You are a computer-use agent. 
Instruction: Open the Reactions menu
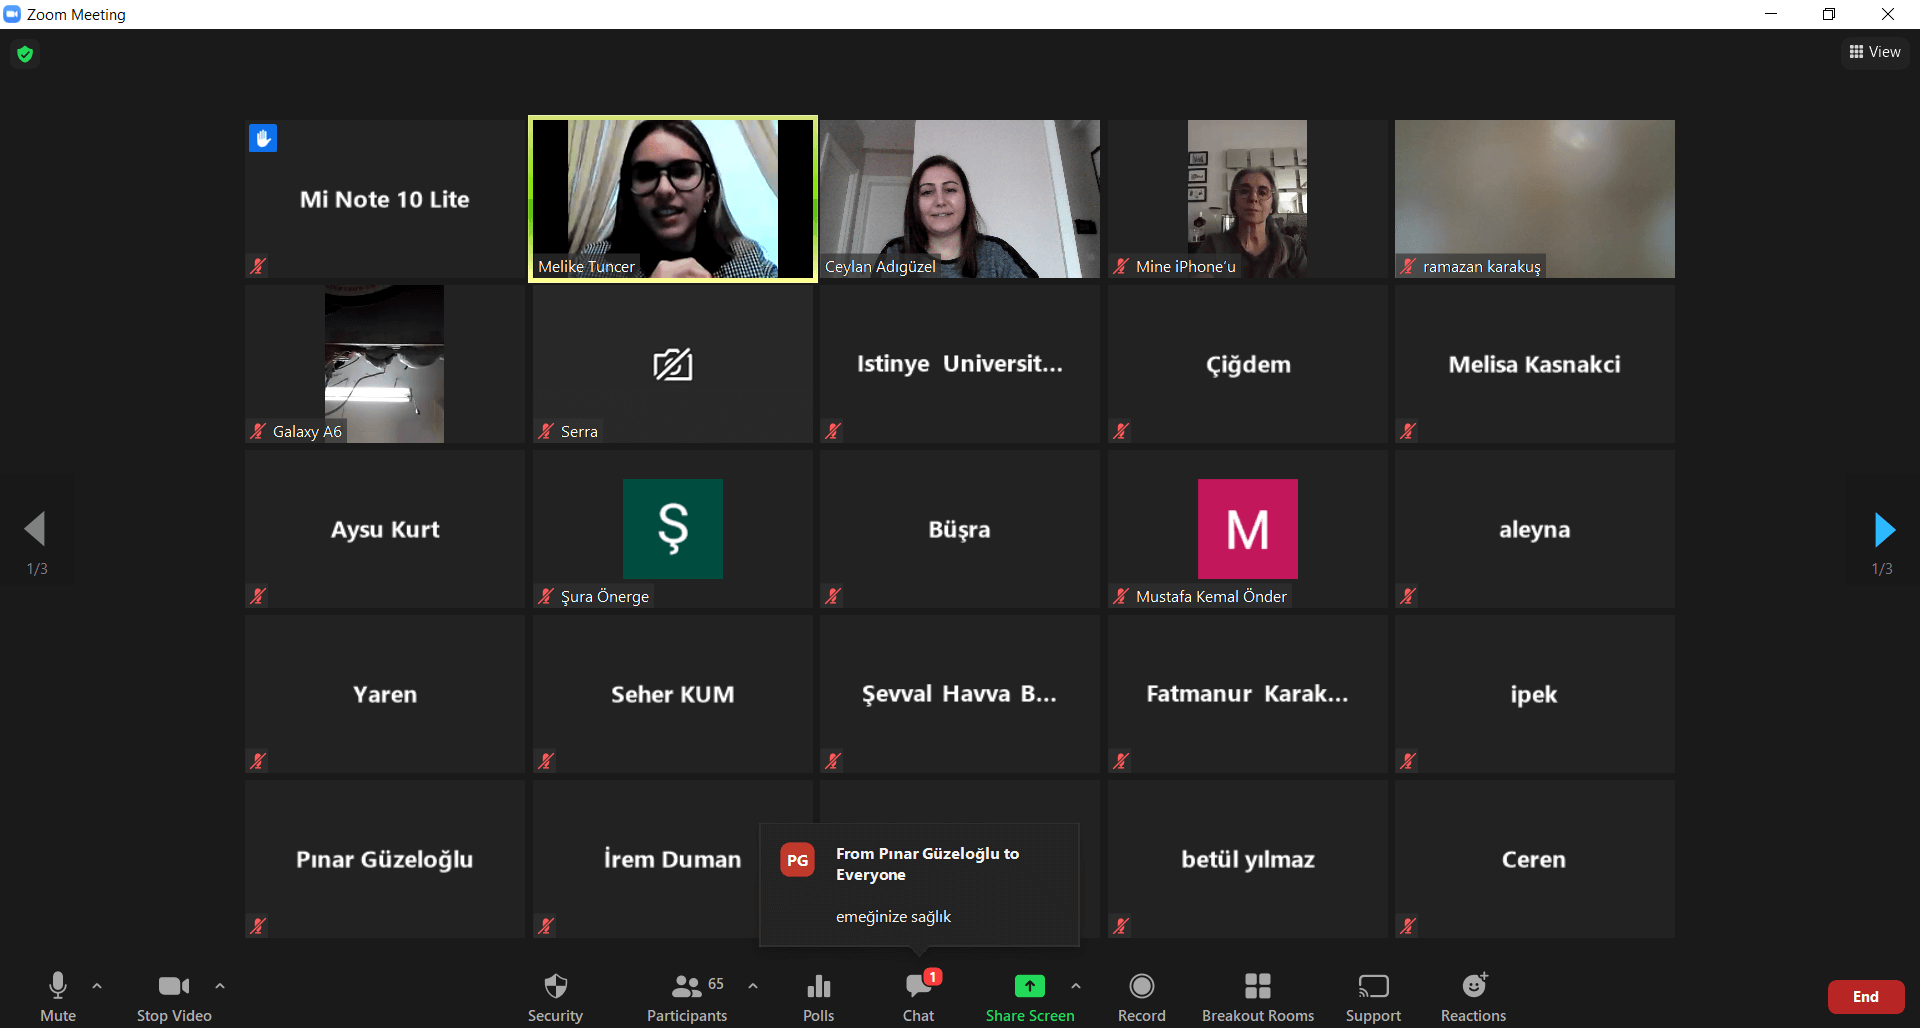[x=1473, y=997]
